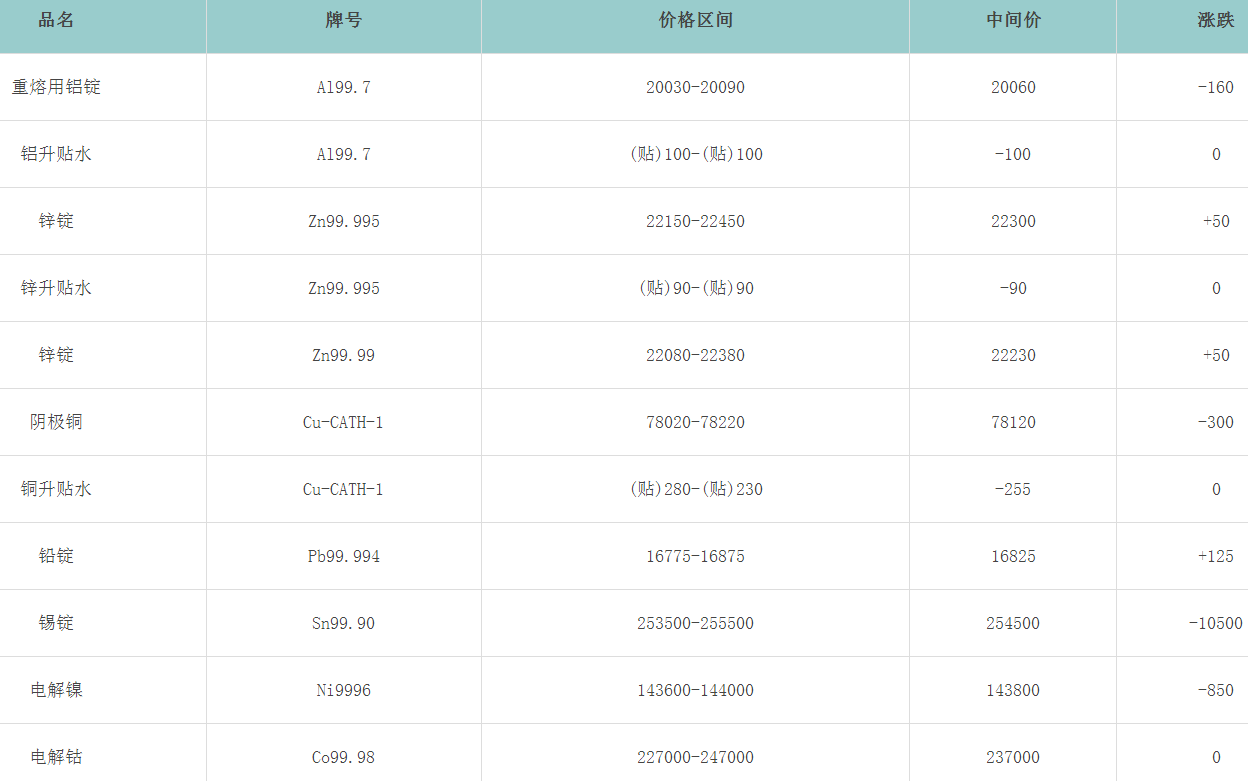This screenshot has width=1248, height=781.
Task: Click the 重熔用铝锭 product name
Action: pos(56,87)
